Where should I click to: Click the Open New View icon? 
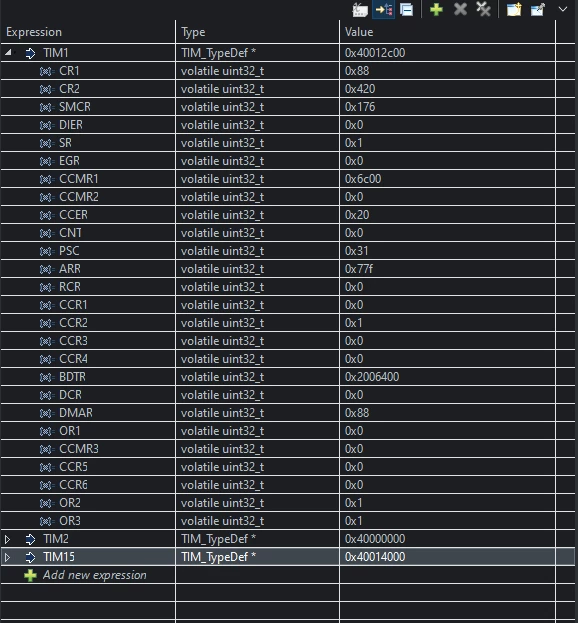tap(514, 10)
